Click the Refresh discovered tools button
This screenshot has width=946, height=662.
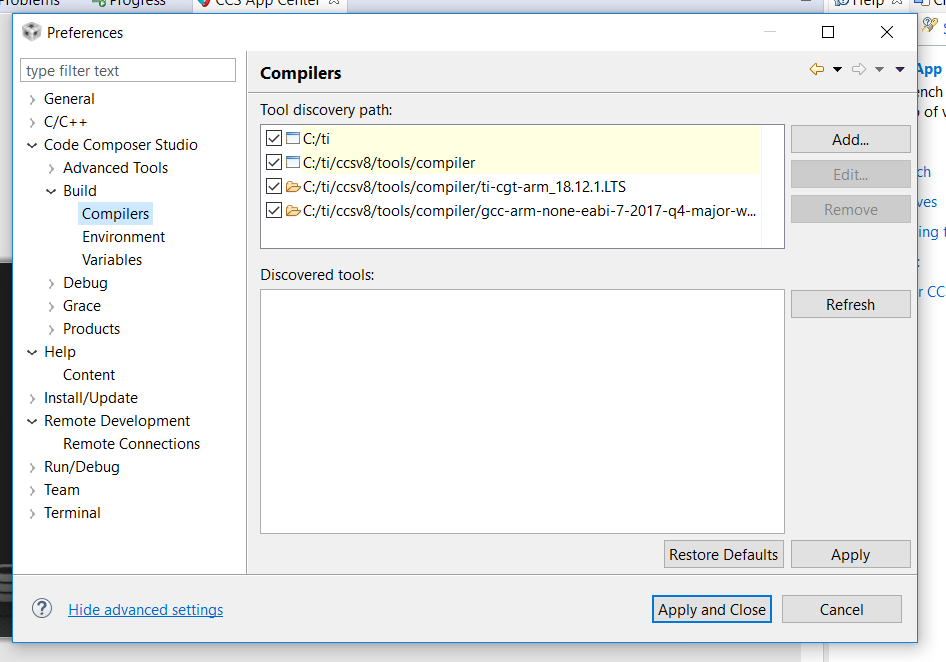pyautogui.click(x=850, y=305)
